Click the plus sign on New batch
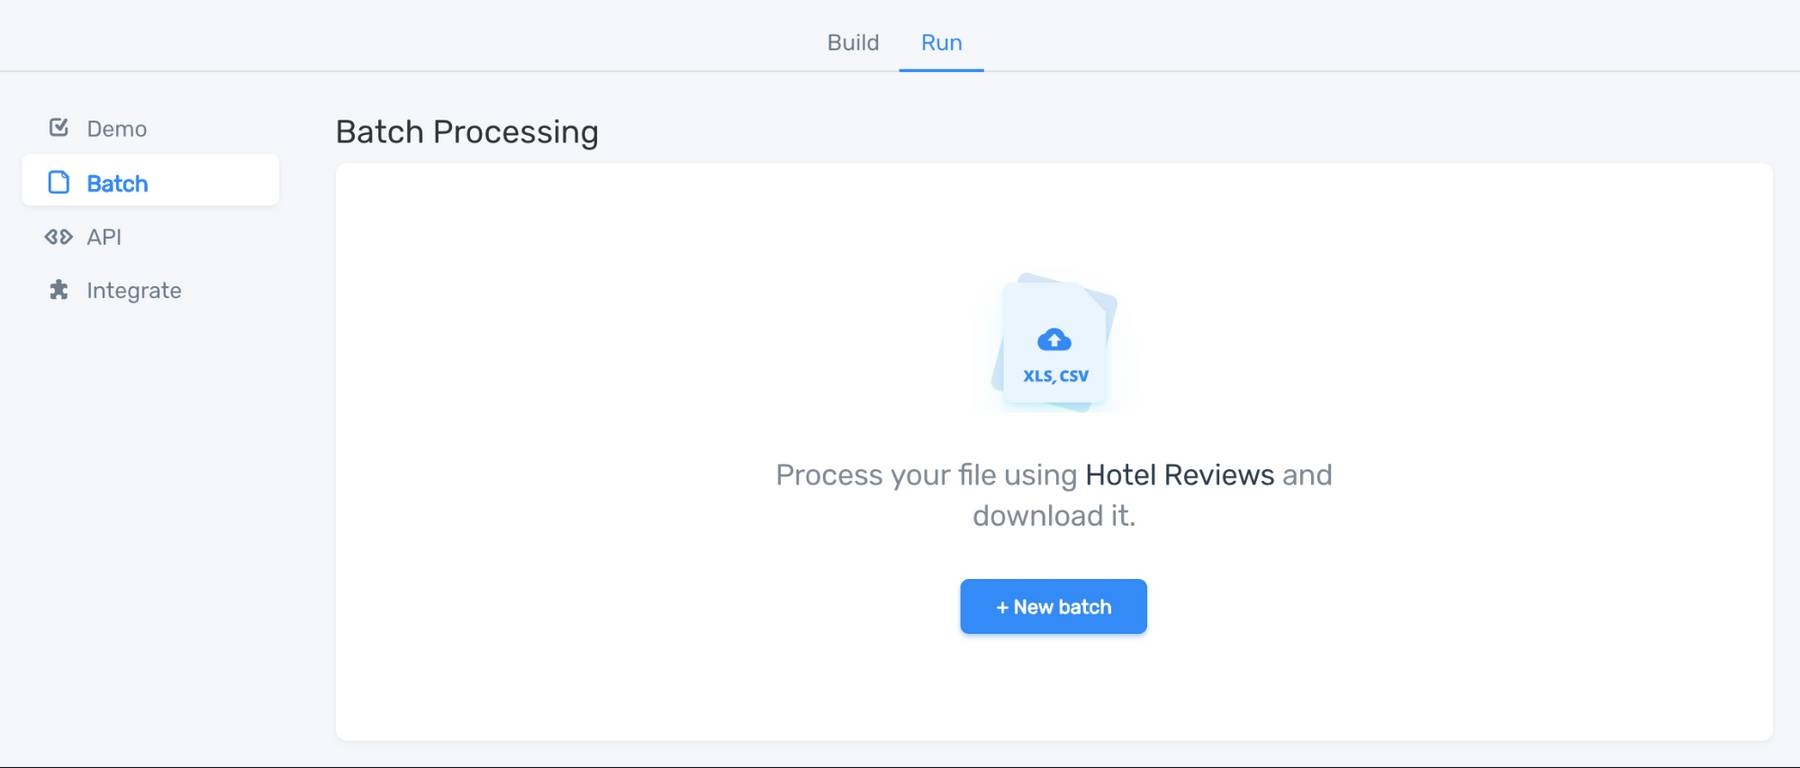 (1002, 607)
